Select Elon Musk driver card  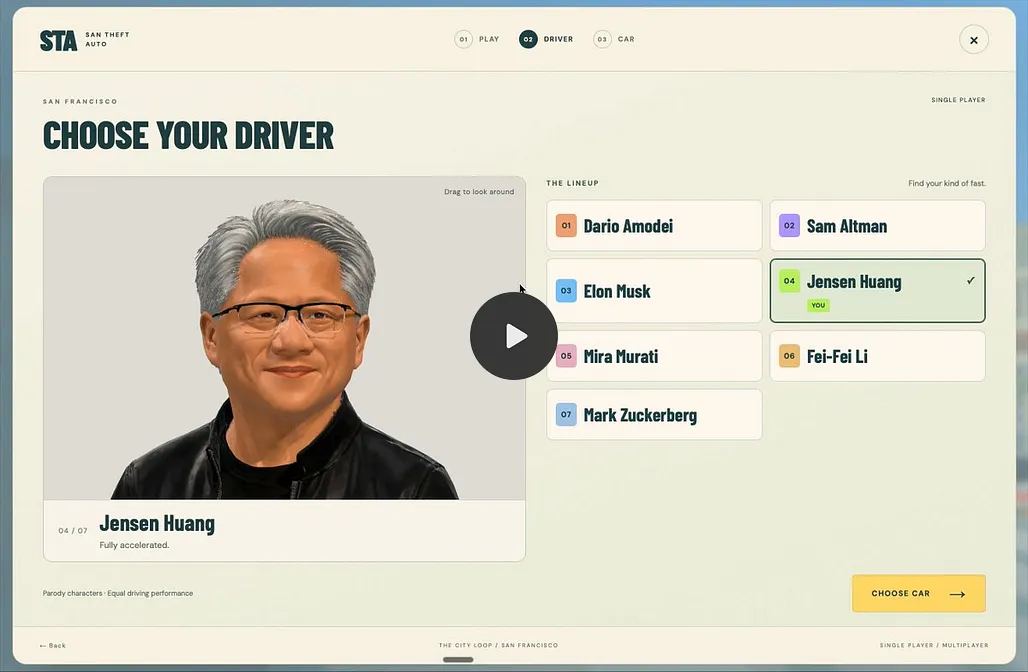[x=654, y=290]
